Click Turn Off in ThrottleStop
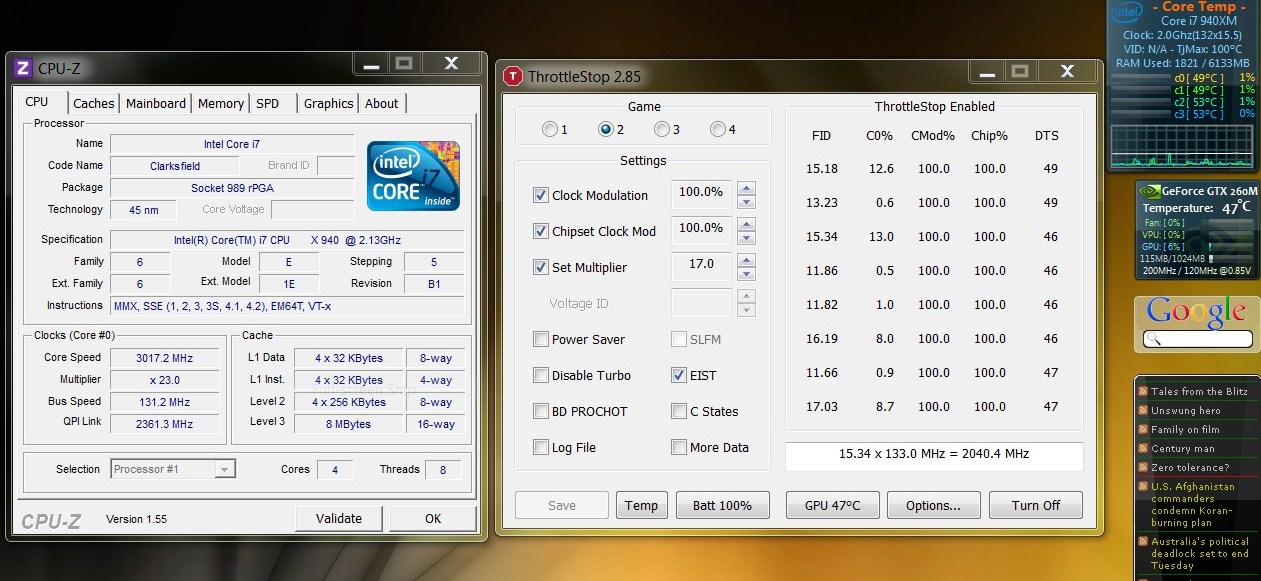Viewport: 1261px width, 581px height. coord(1036,505)
